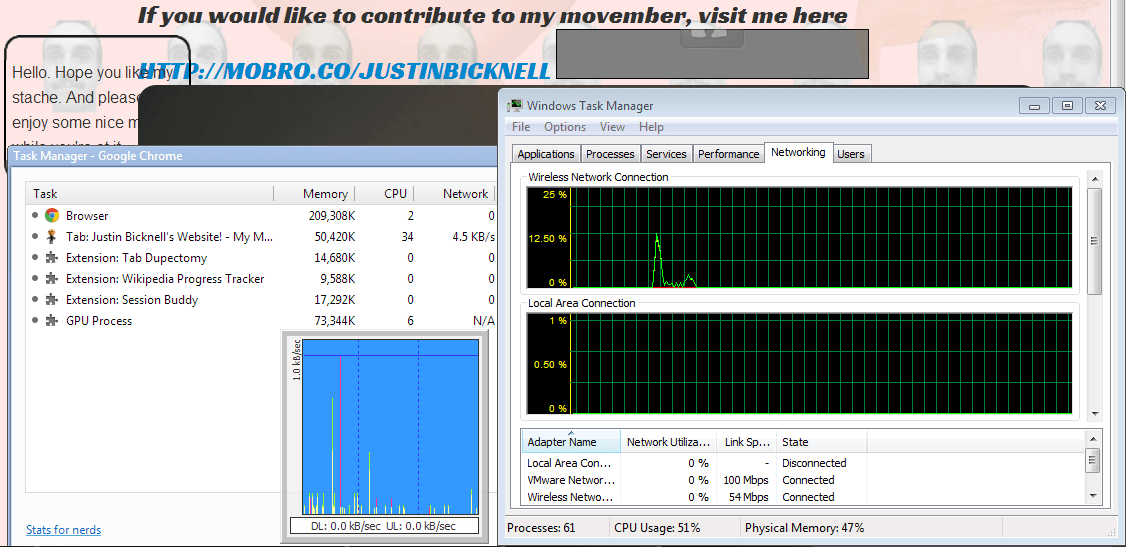
Task: Sort adapters by Adapter Name column
Action: click(572, 441)
